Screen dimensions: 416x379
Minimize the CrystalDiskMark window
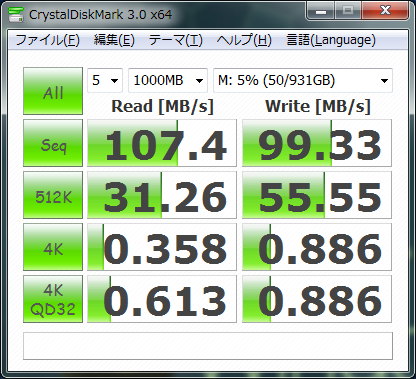point(321,11)
